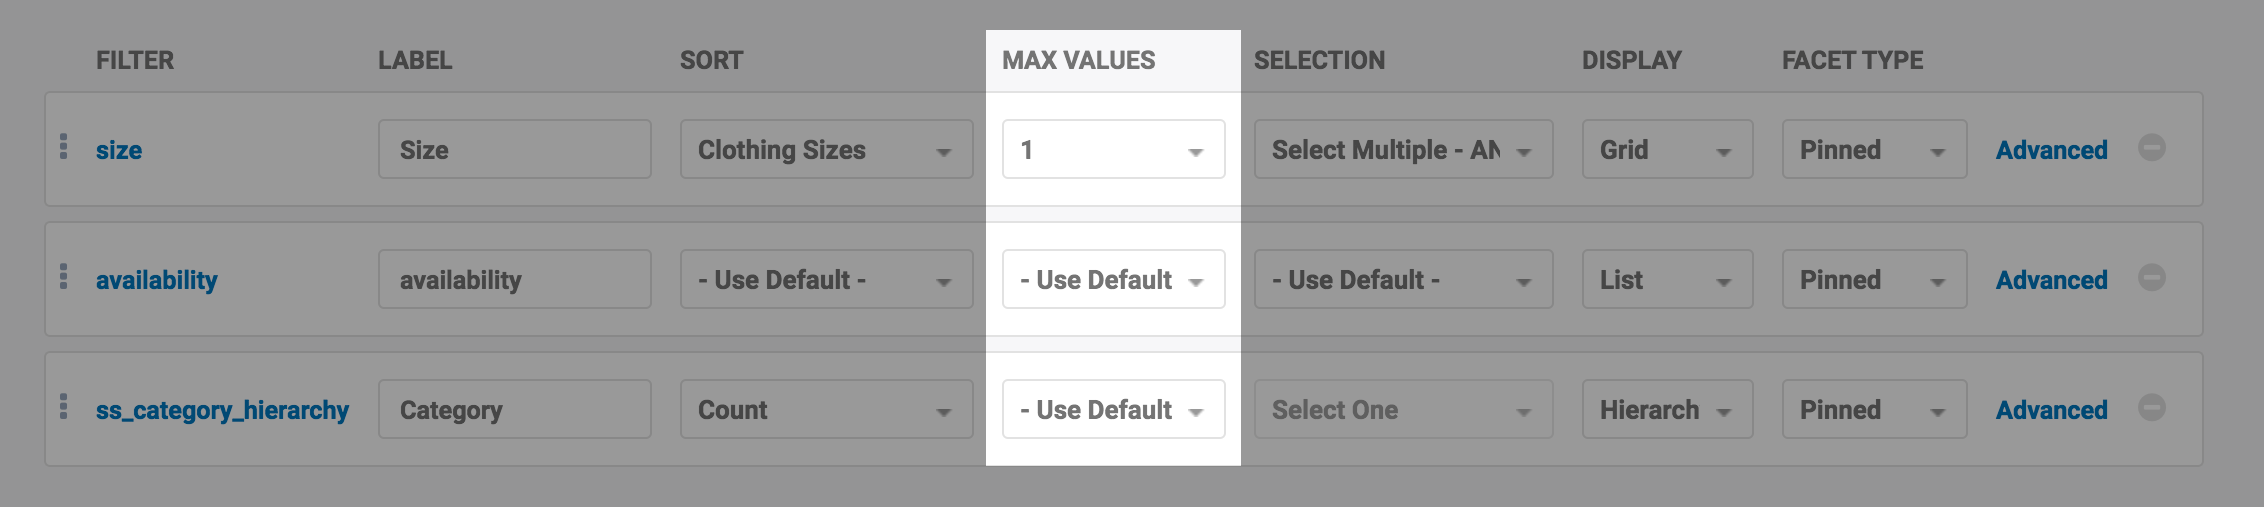This screenshot has height=507, width=2264.
Task: Remove the size filter row
Action: (2152, 148)
